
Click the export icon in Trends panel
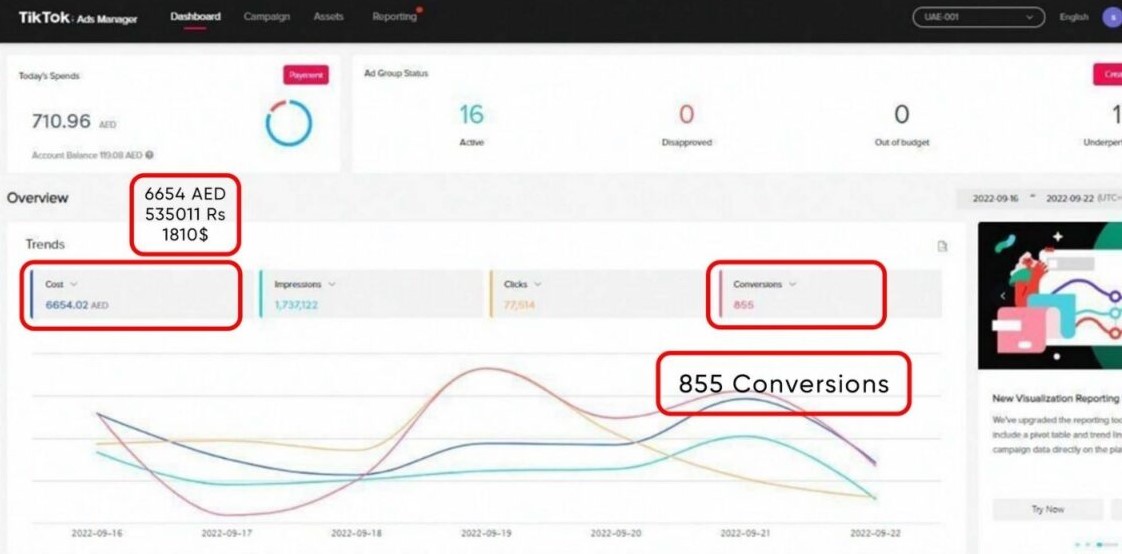tap(941, 247)
